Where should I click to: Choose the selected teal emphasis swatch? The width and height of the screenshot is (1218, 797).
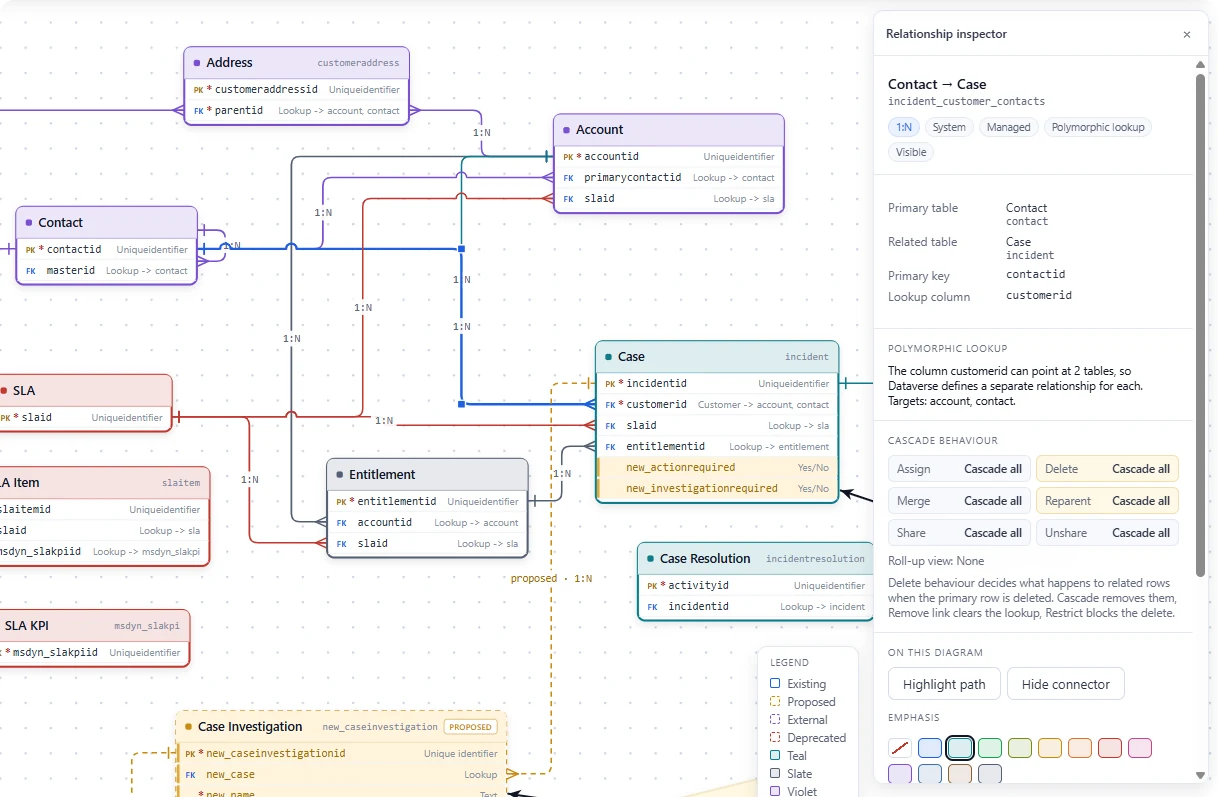[x=960, y=748]
